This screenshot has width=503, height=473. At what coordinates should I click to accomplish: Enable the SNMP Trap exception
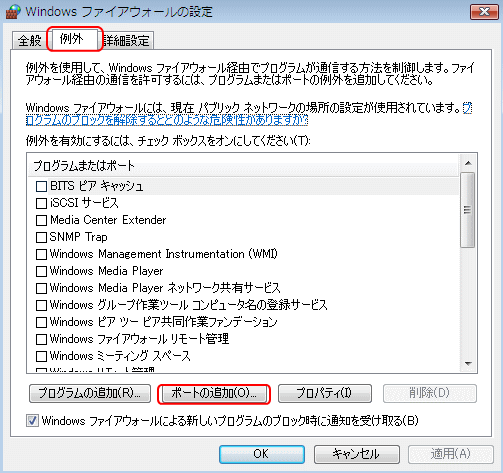[x=41, y=237]
